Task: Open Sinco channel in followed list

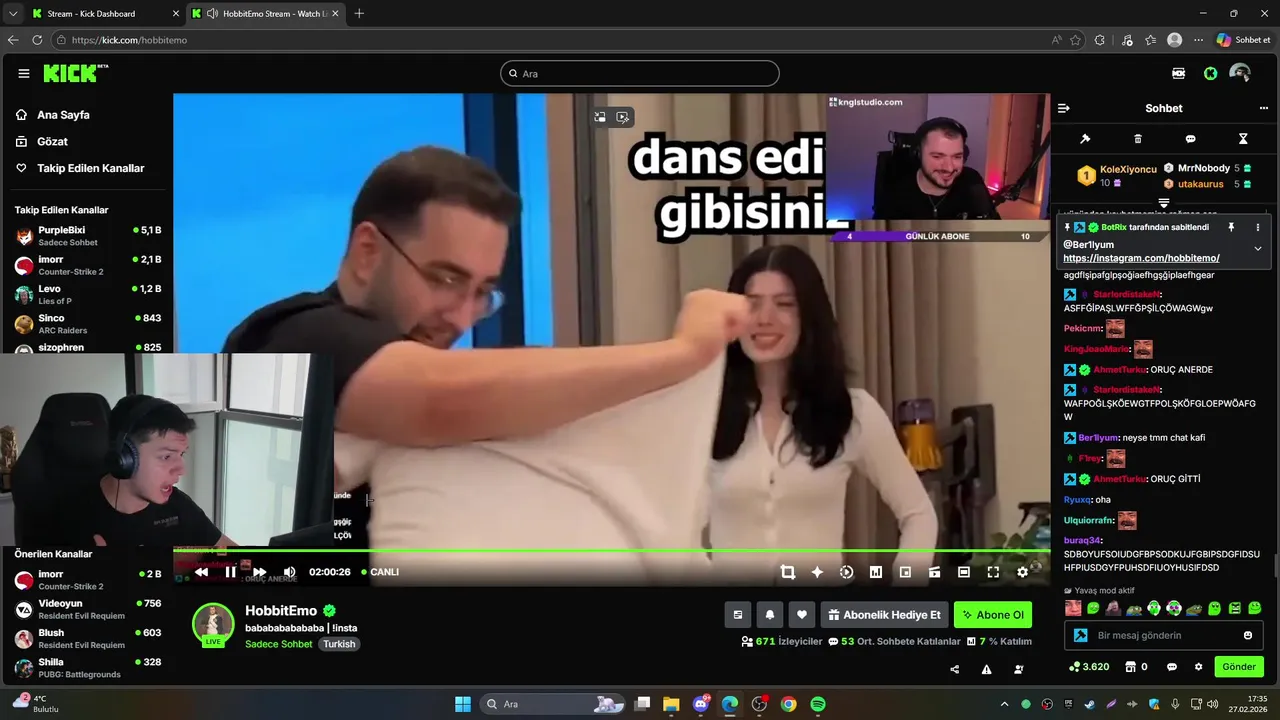Action: (88, 324)
